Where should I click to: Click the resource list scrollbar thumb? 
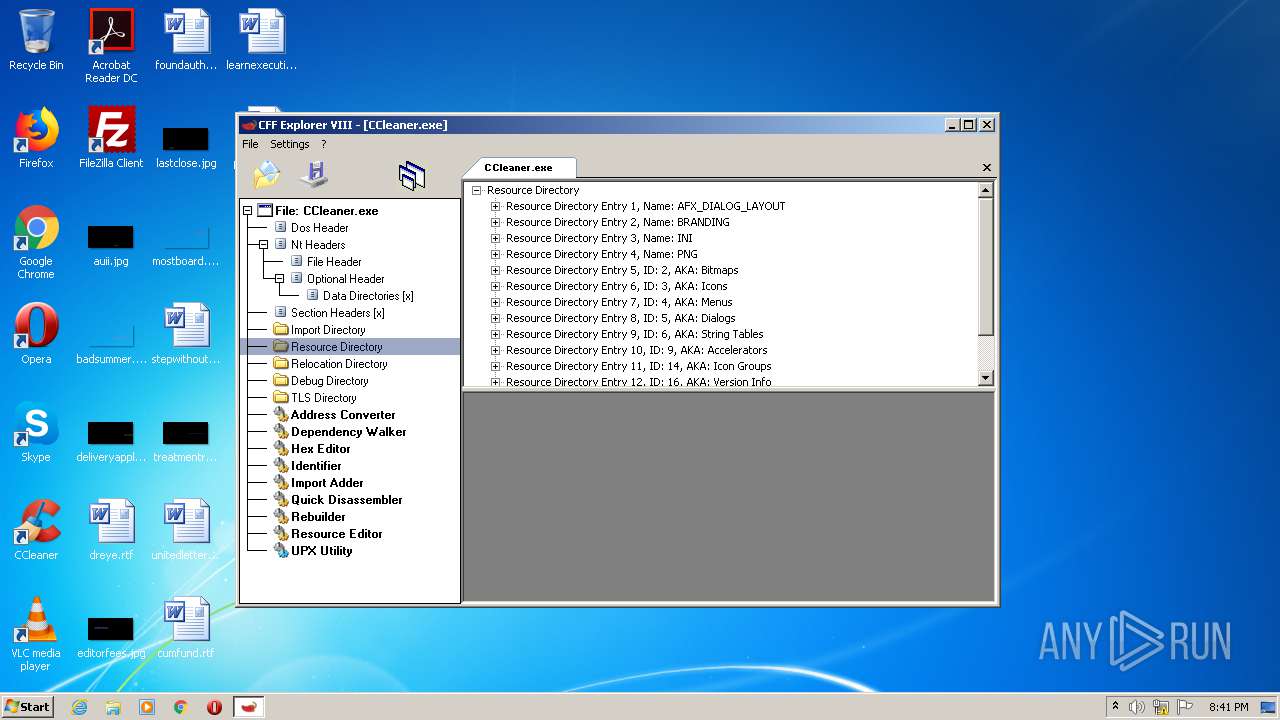click(x=985, y=266)
